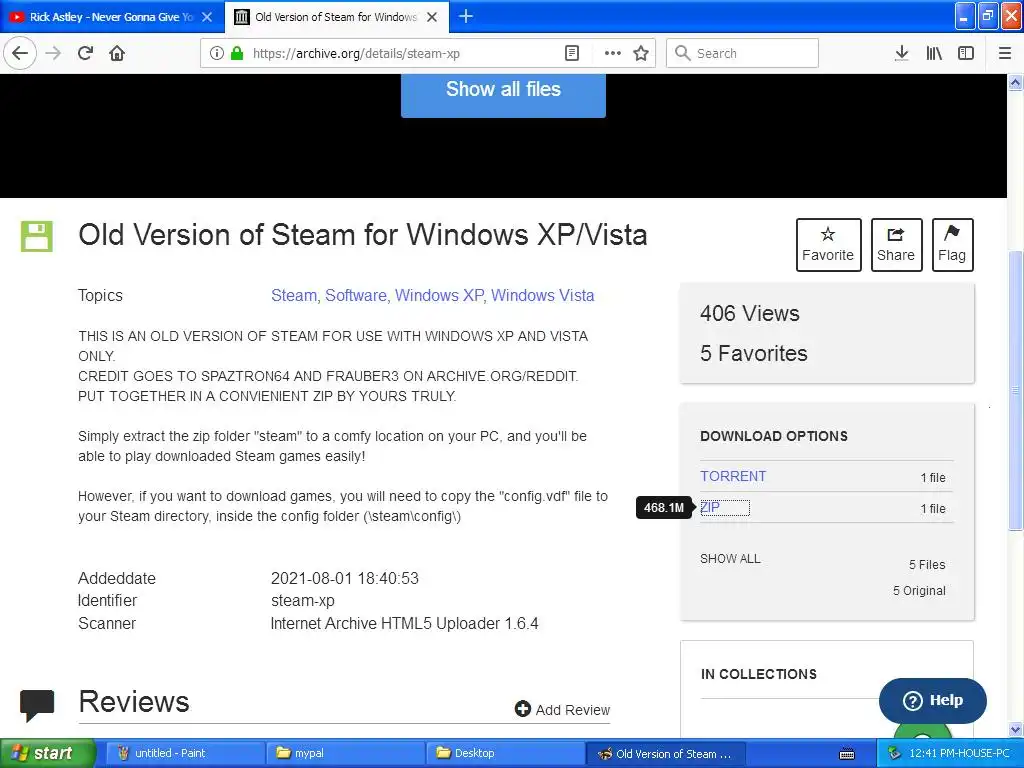Close the Rick Astley tab
Image resolution: width=1024 pixels, height=768 pixels.
[207, 17]
